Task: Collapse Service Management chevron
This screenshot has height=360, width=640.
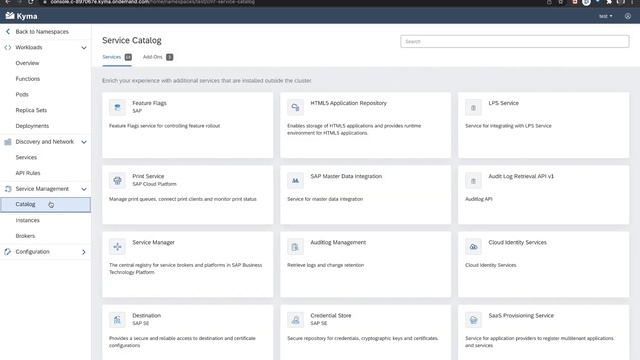Action: tap(84, 189)
